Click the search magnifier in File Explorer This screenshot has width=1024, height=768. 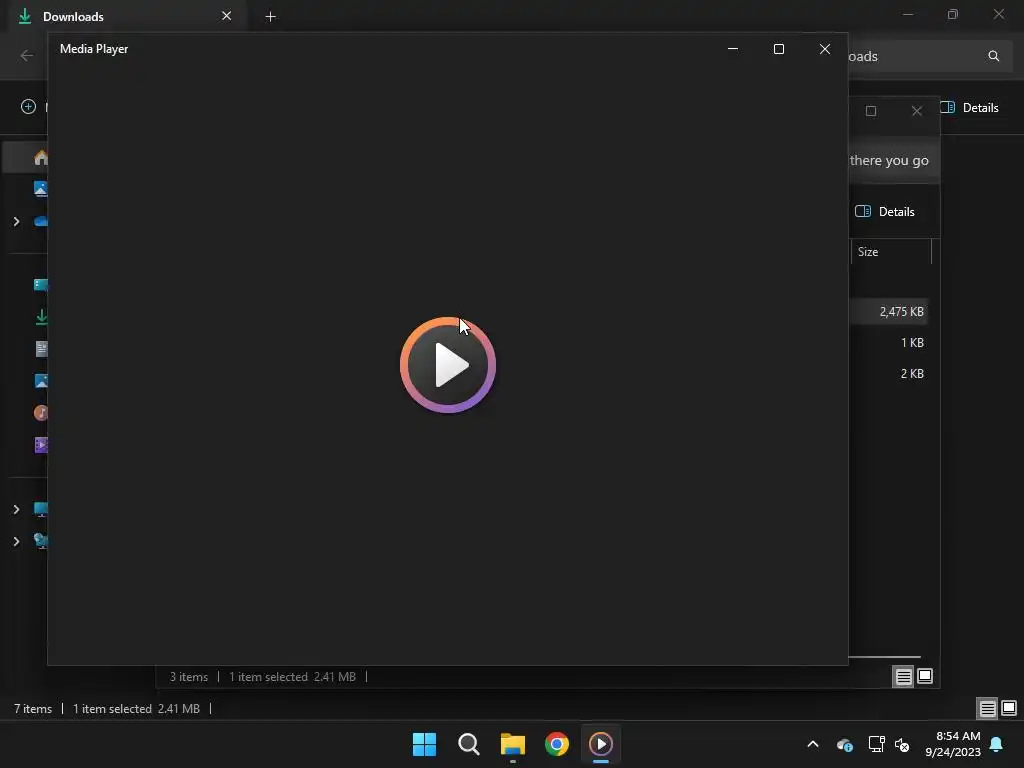click(993, 56)
